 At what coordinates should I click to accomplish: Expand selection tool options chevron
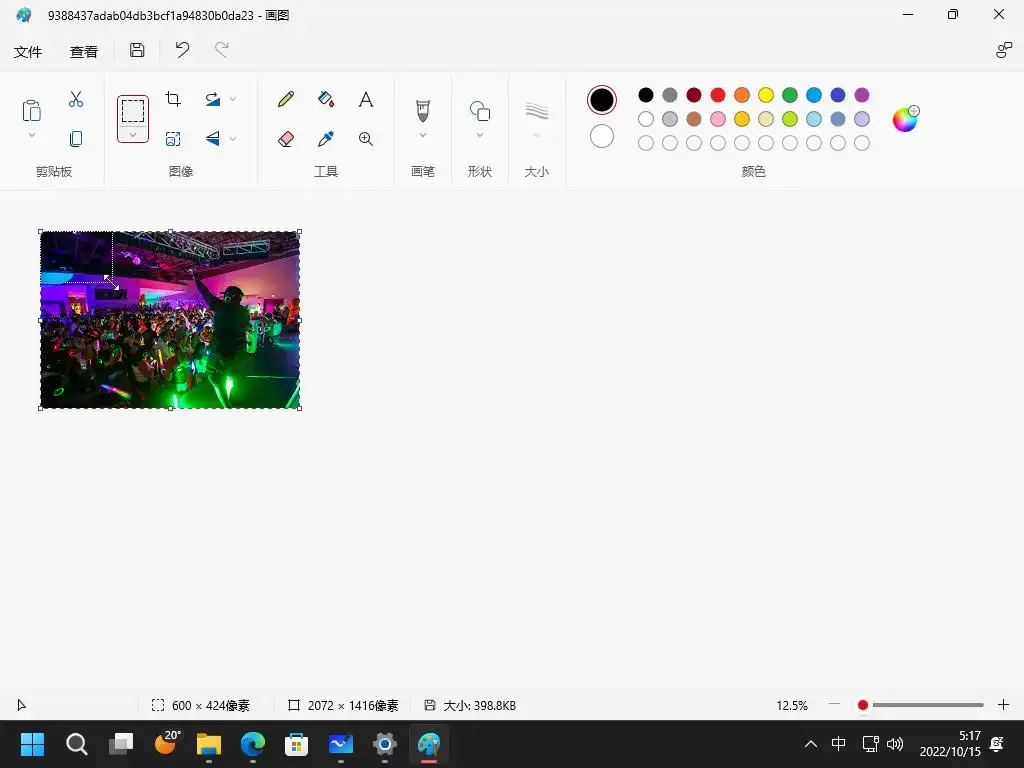point(133,135)
